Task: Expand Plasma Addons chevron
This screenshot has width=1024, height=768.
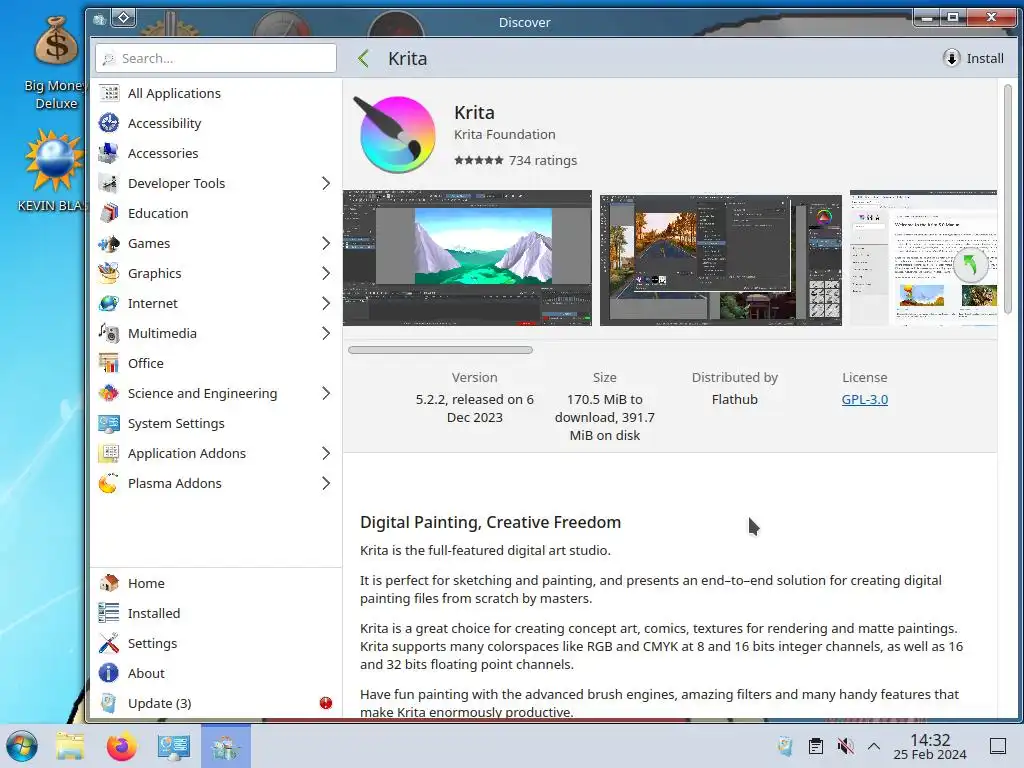Action: point(326,484)
